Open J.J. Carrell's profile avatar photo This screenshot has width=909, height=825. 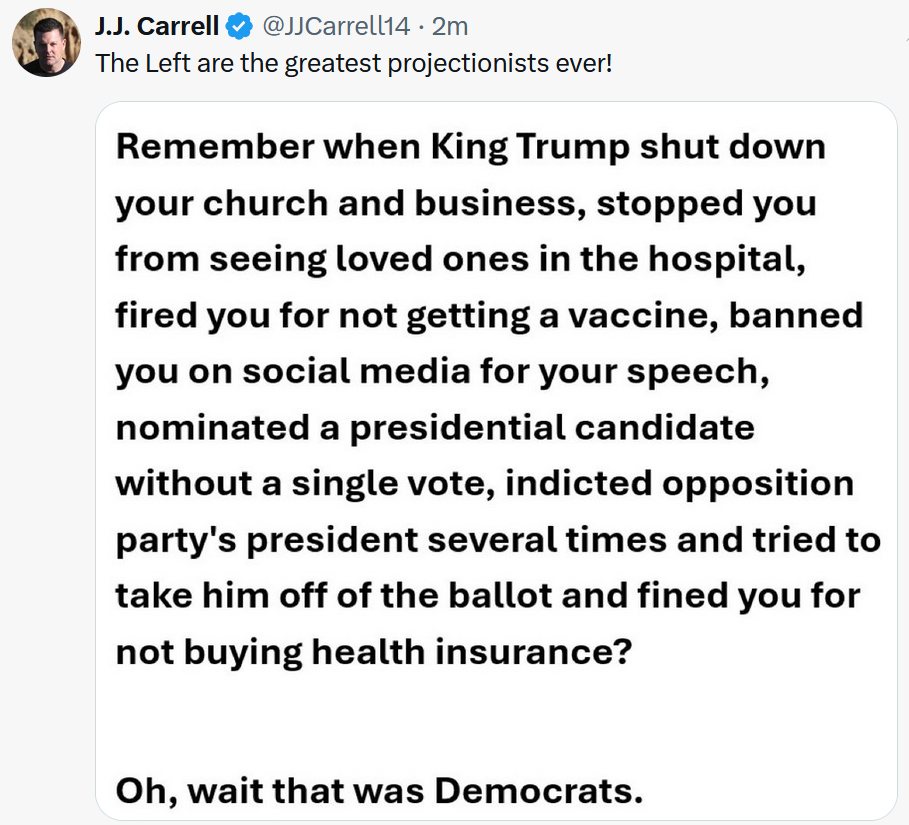(46, 42)
